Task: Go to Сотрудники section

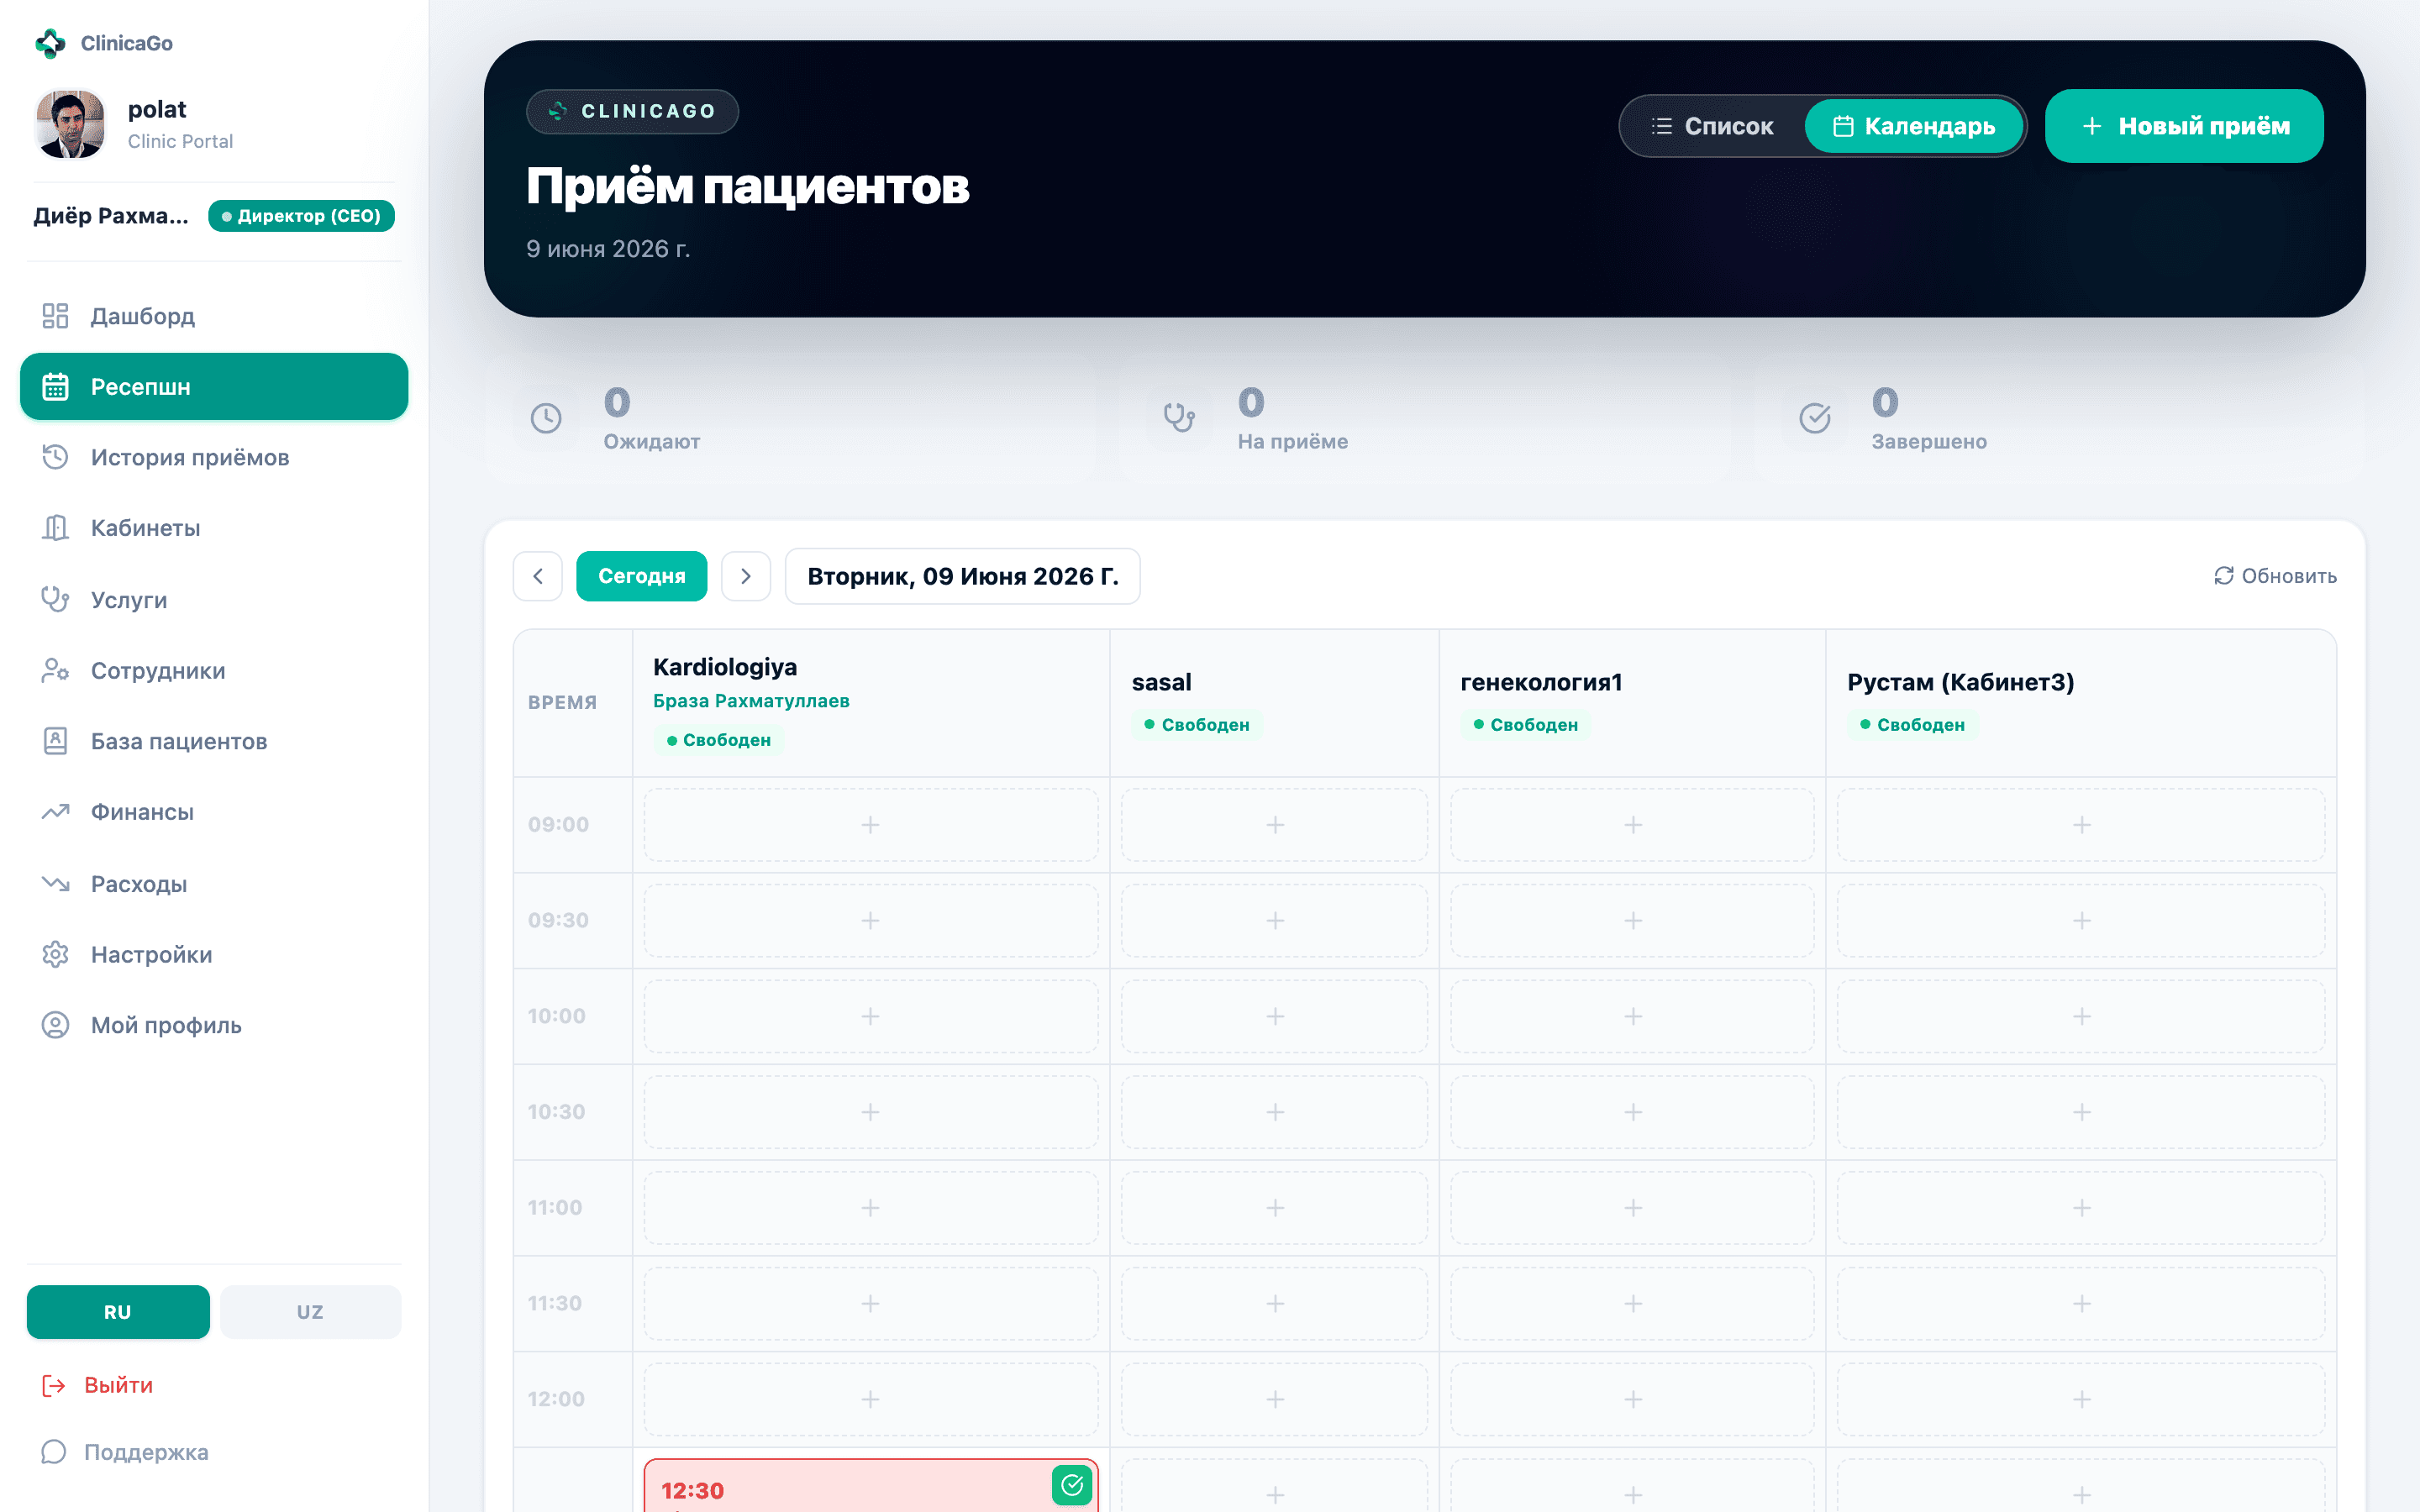Action: [x=214, y=670]
